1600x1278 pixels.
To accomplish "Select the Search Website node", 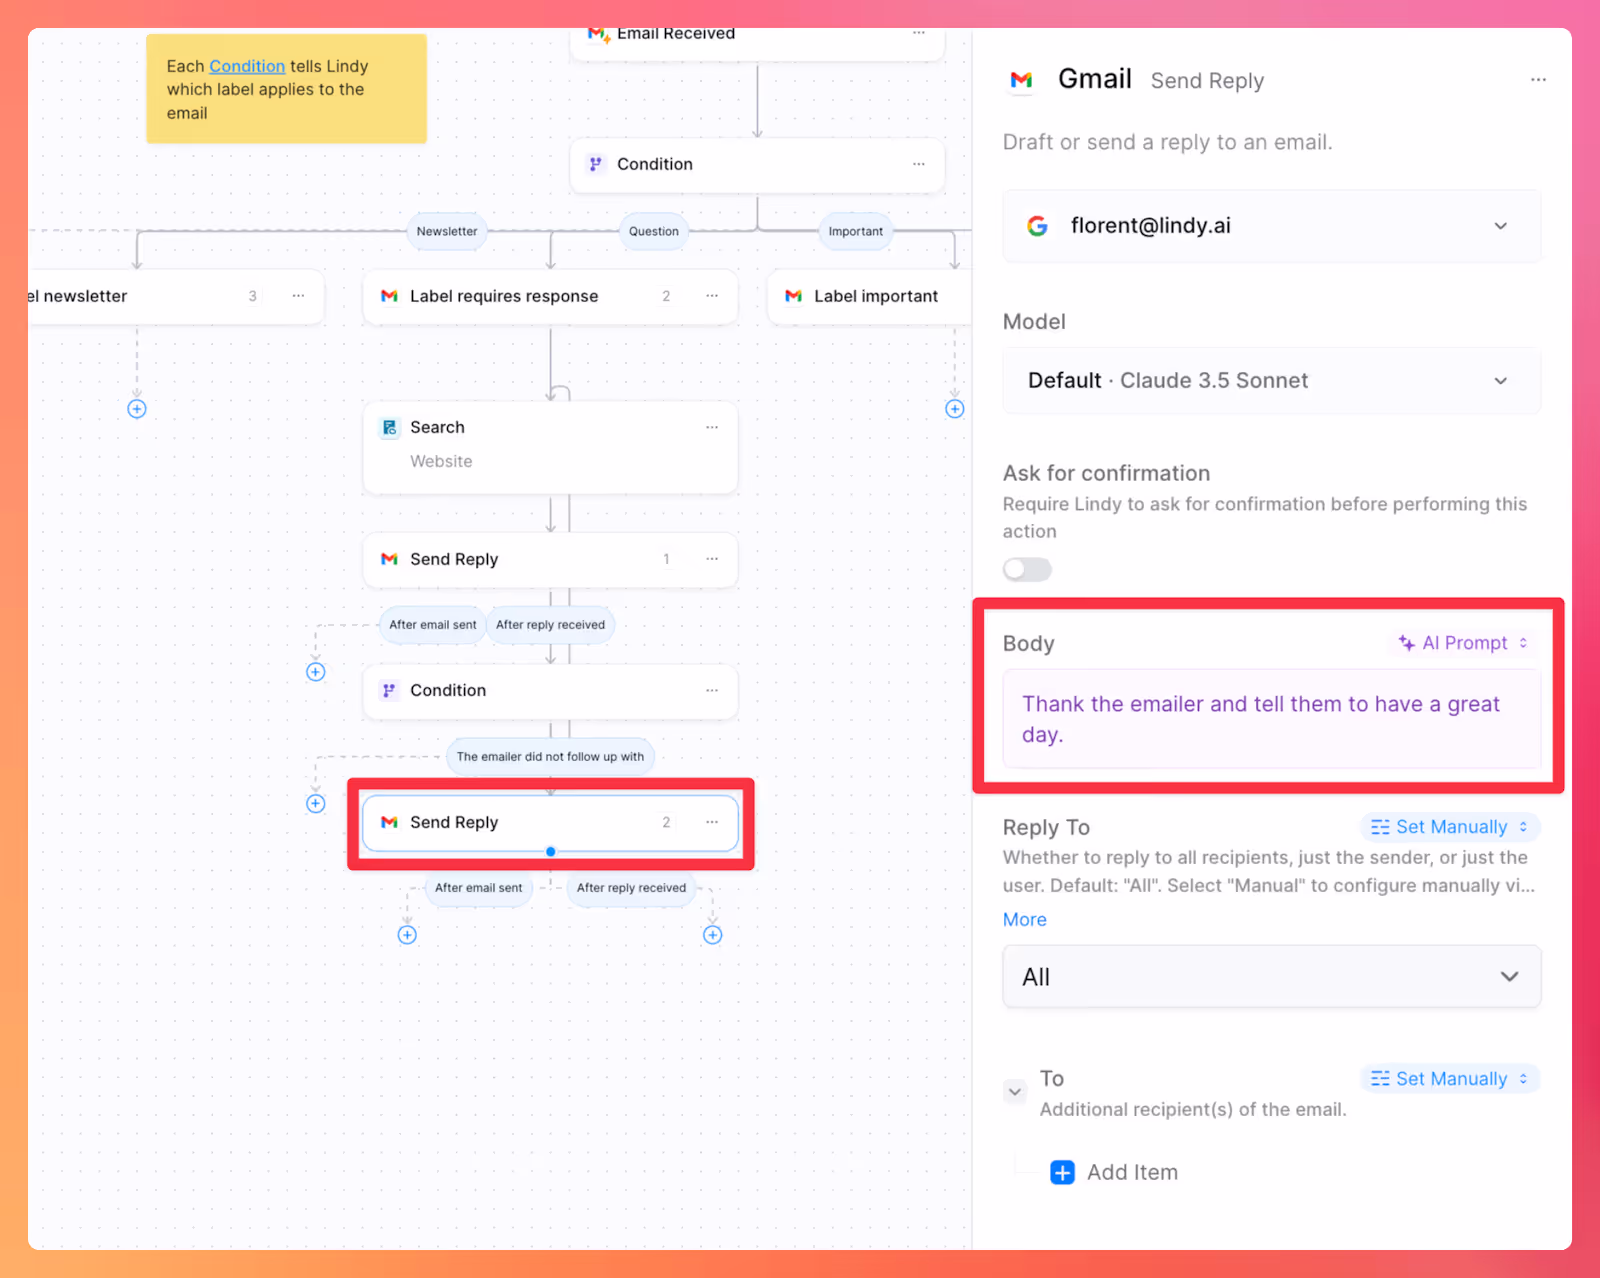I will click(x=550, y=447).
